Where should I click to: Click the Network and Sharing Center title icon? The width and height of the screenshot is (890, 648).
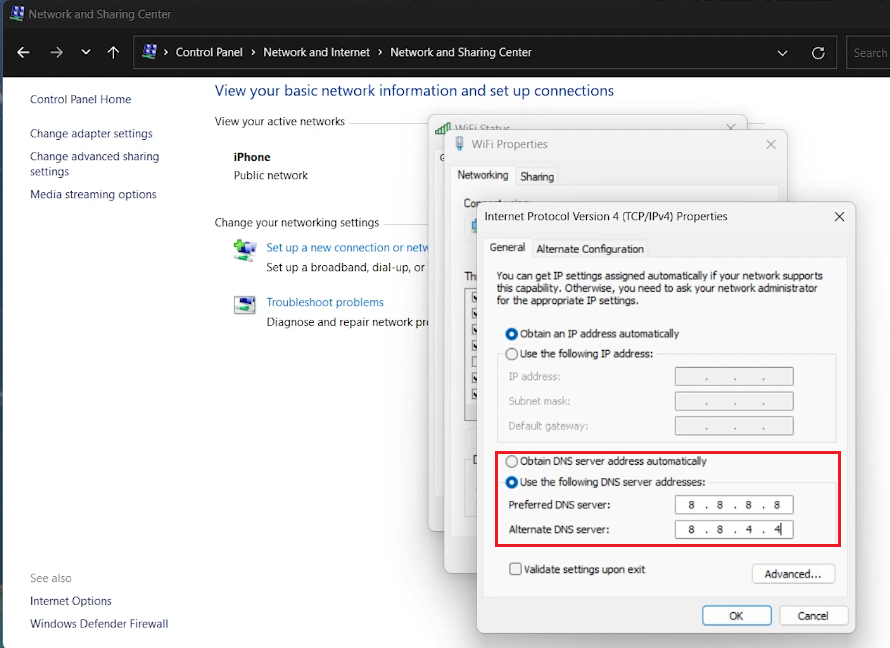click(16, 14)
